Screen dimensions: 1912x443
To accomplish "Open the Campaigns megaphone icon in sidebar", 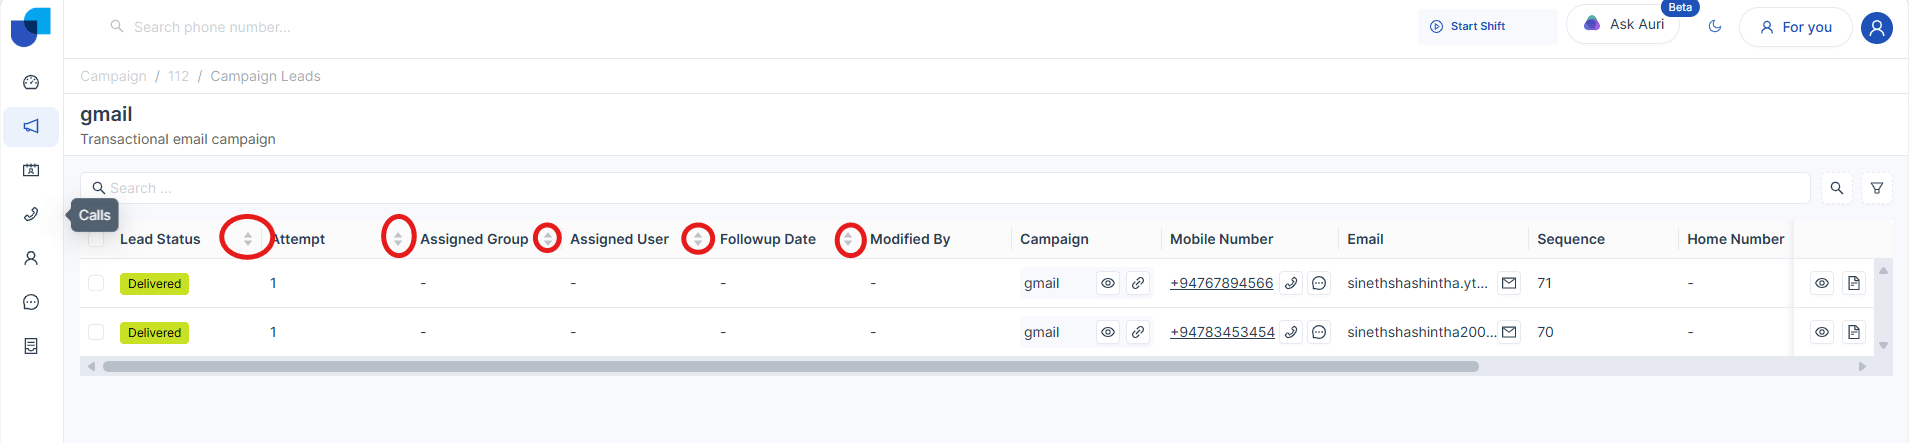I will 31,126.
